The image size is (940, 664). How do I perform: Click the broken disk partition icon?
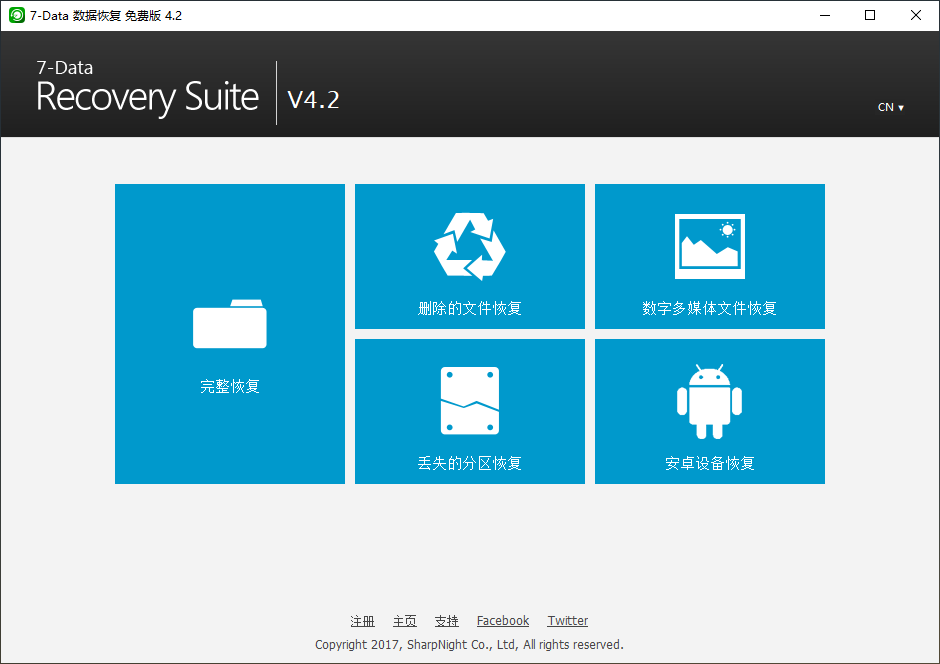tap(469, 400)
